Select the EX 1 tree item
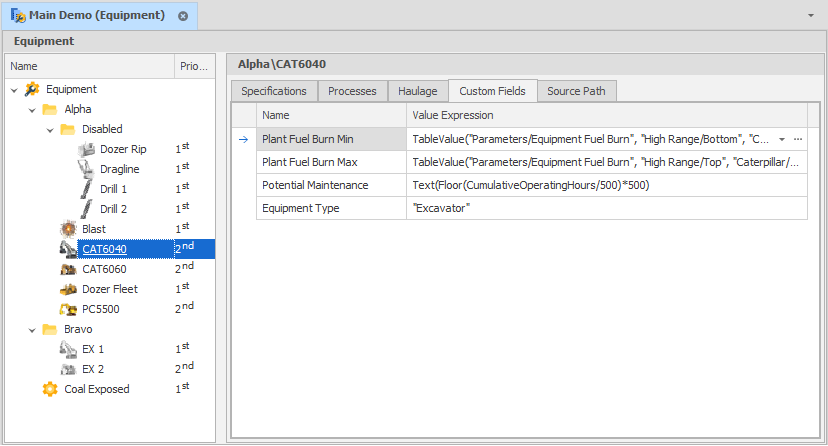828x446 pixels. (x=92, y=349)
